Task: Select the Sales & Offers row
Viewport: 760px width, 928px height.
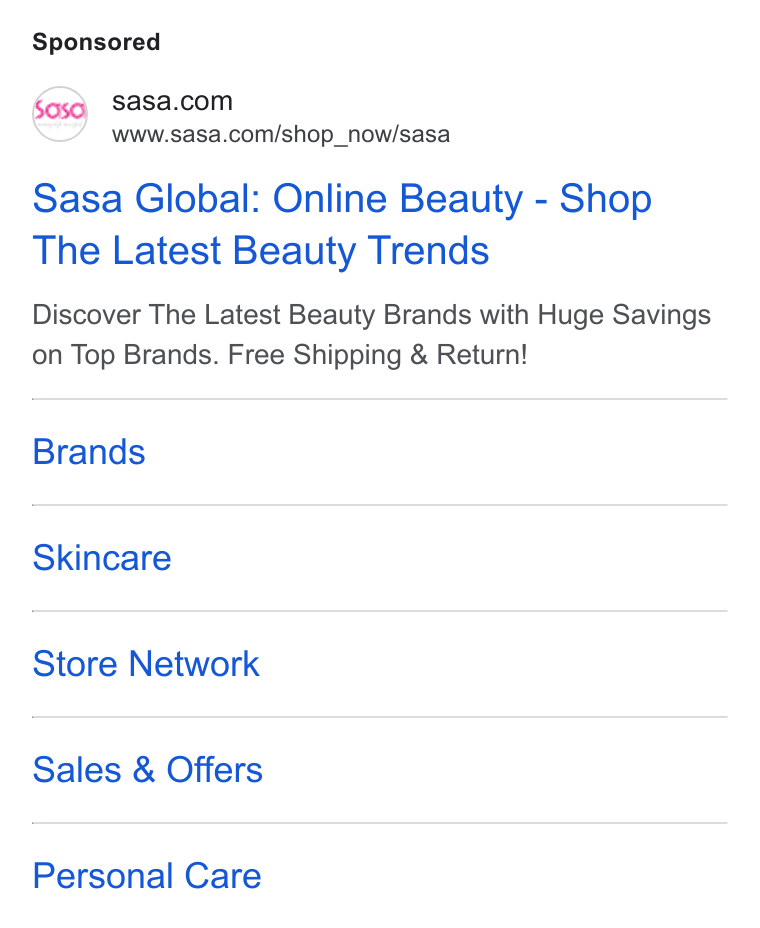Action: [379, 770]
